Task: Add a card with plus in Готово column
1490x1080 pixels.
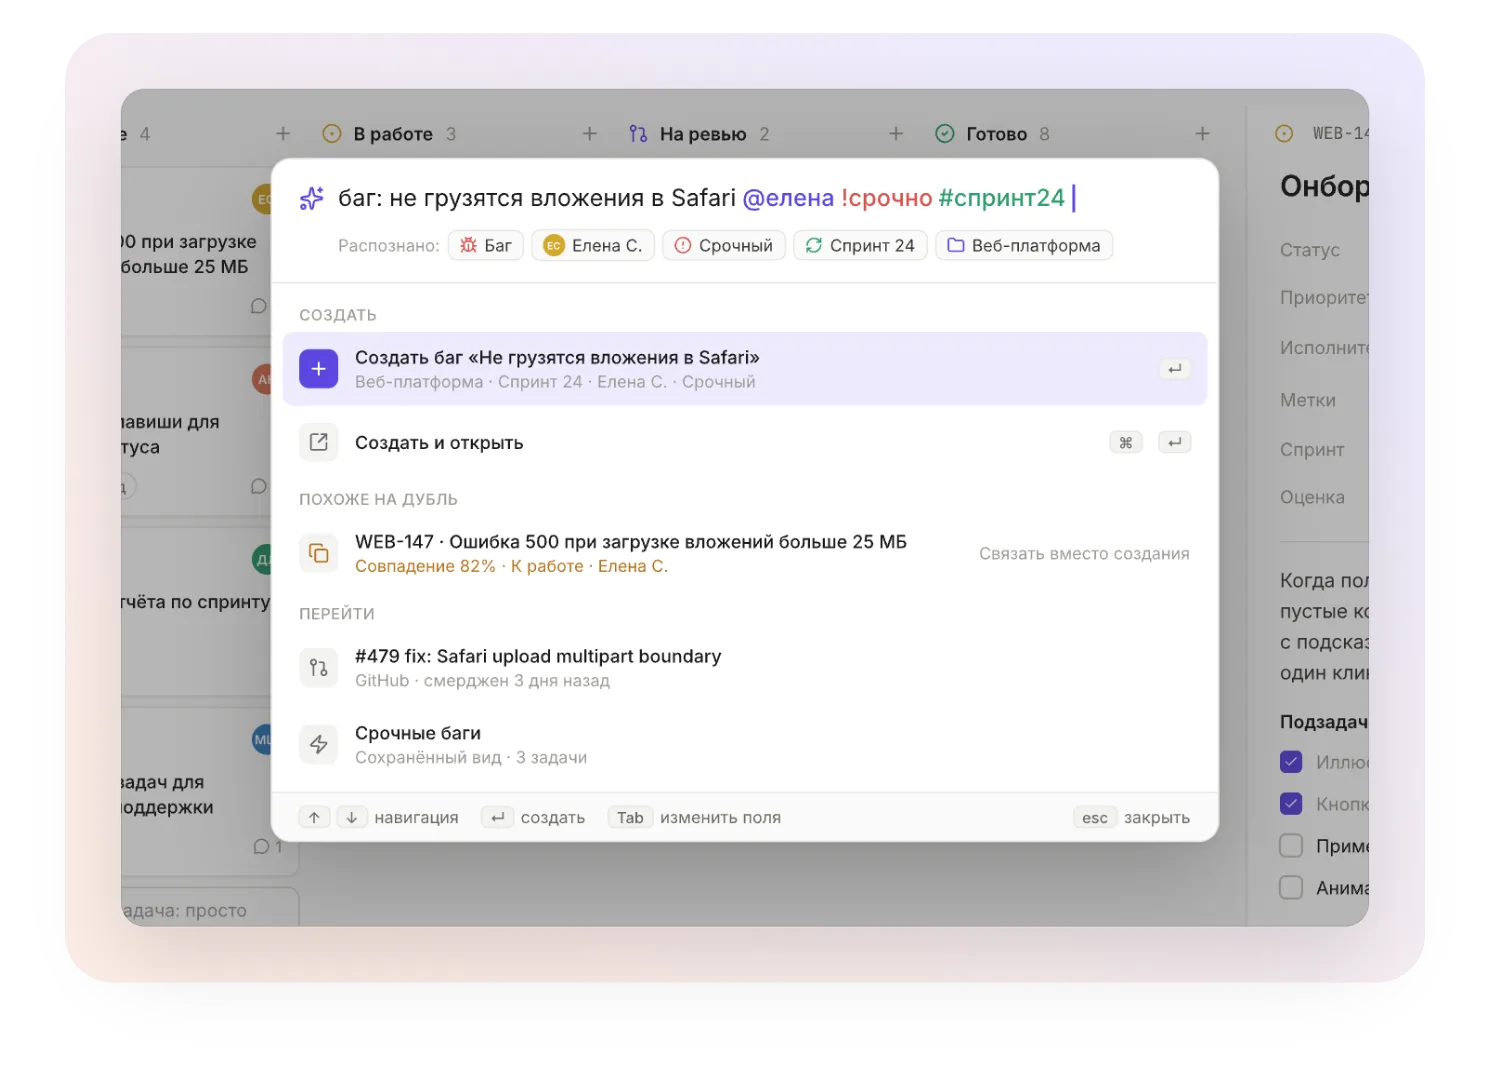Action: (x=1202, y=133)
